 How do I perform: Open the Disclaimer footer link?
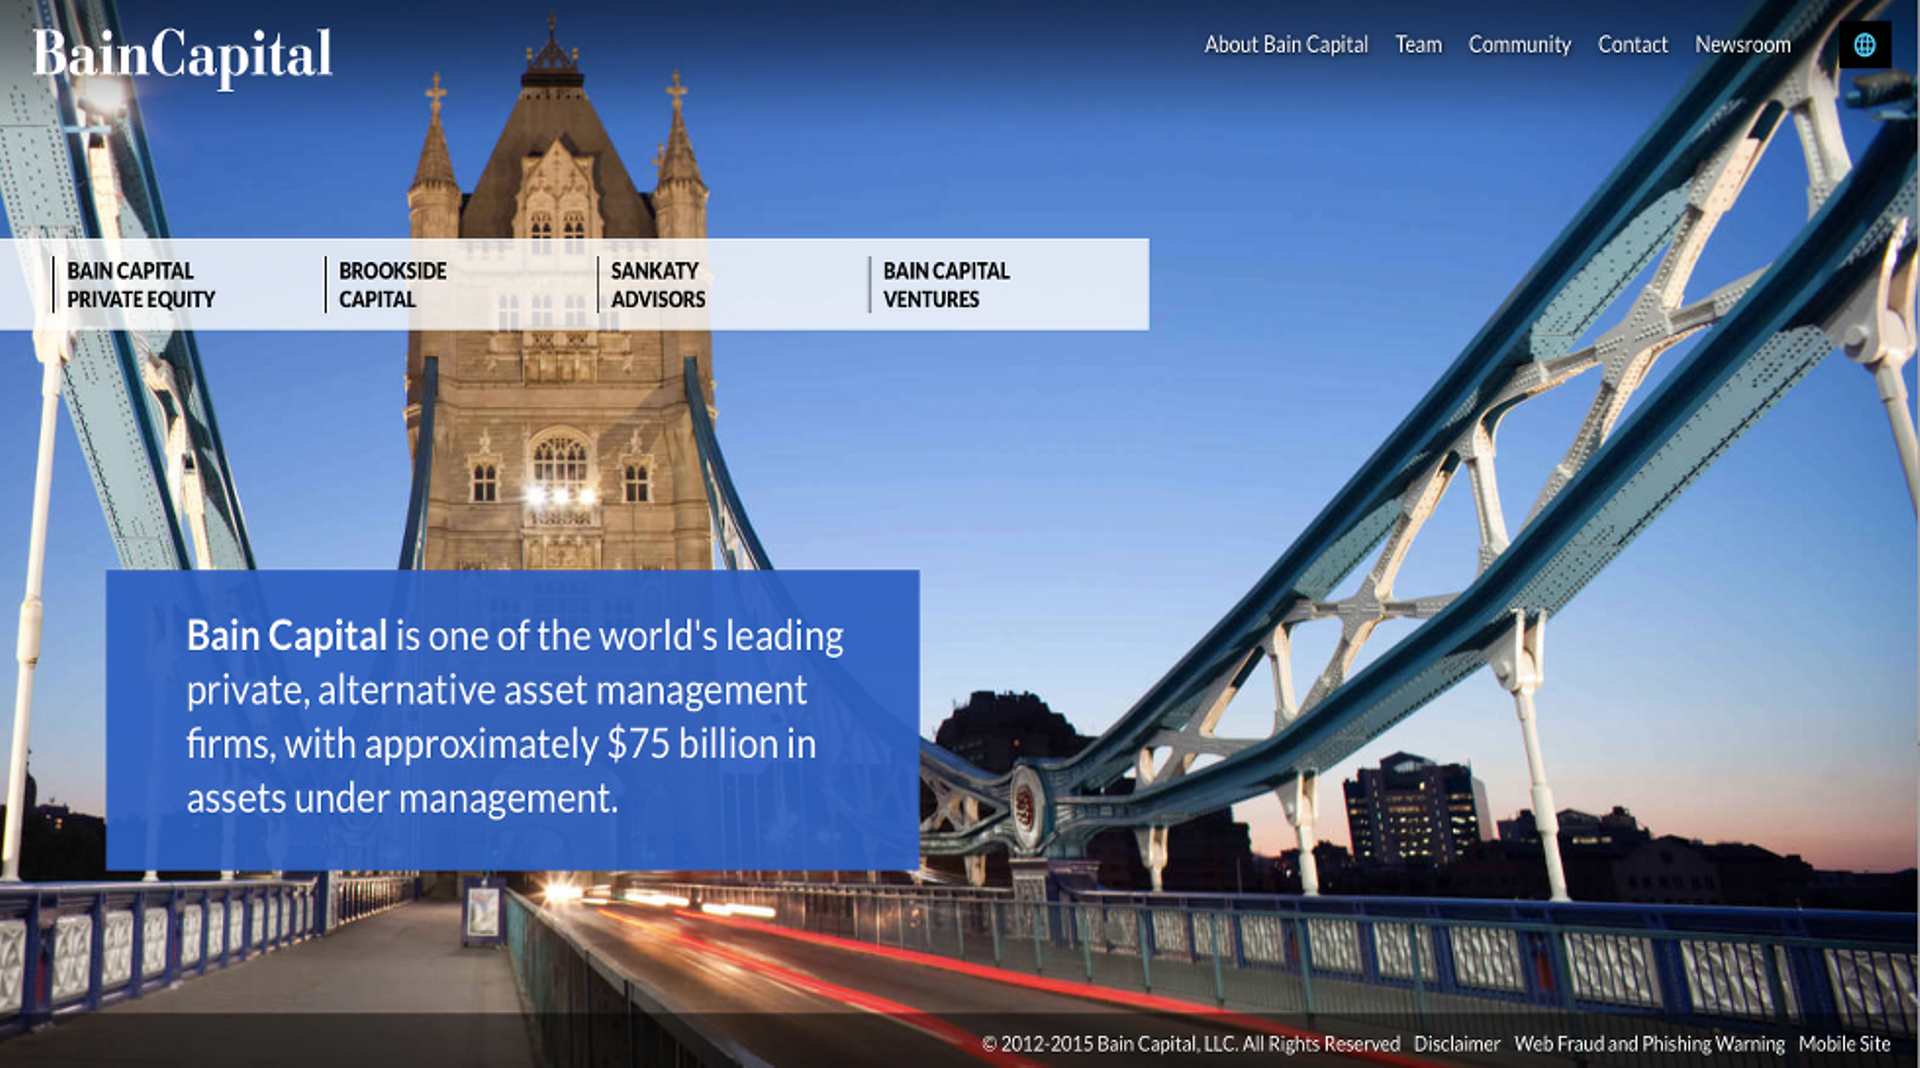coord(1456,1044)
